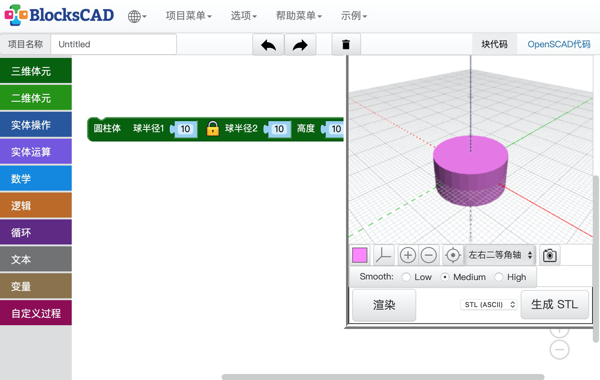The image size is (600, 380).
Task: Select Low smoothing
Action: [406, 277]
